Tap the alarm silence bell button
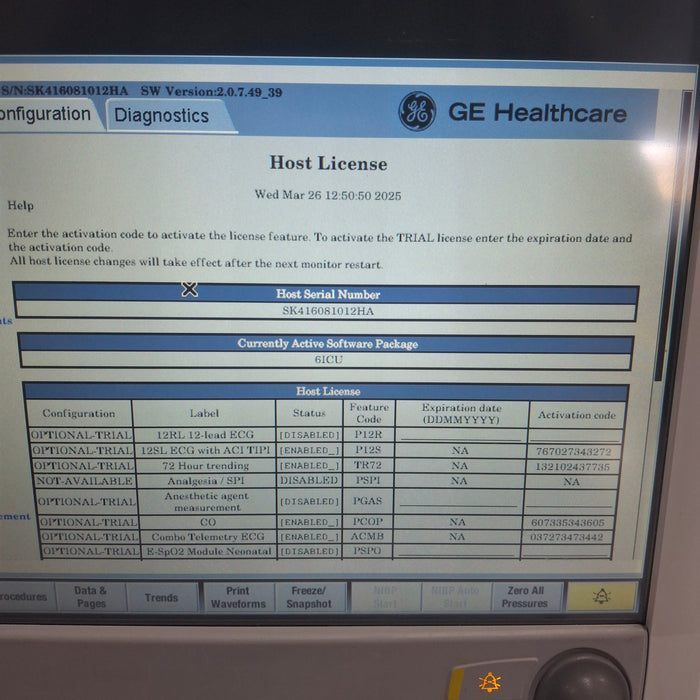The height and width of the screenshot is (700, 700). click(x=601, y=596)
